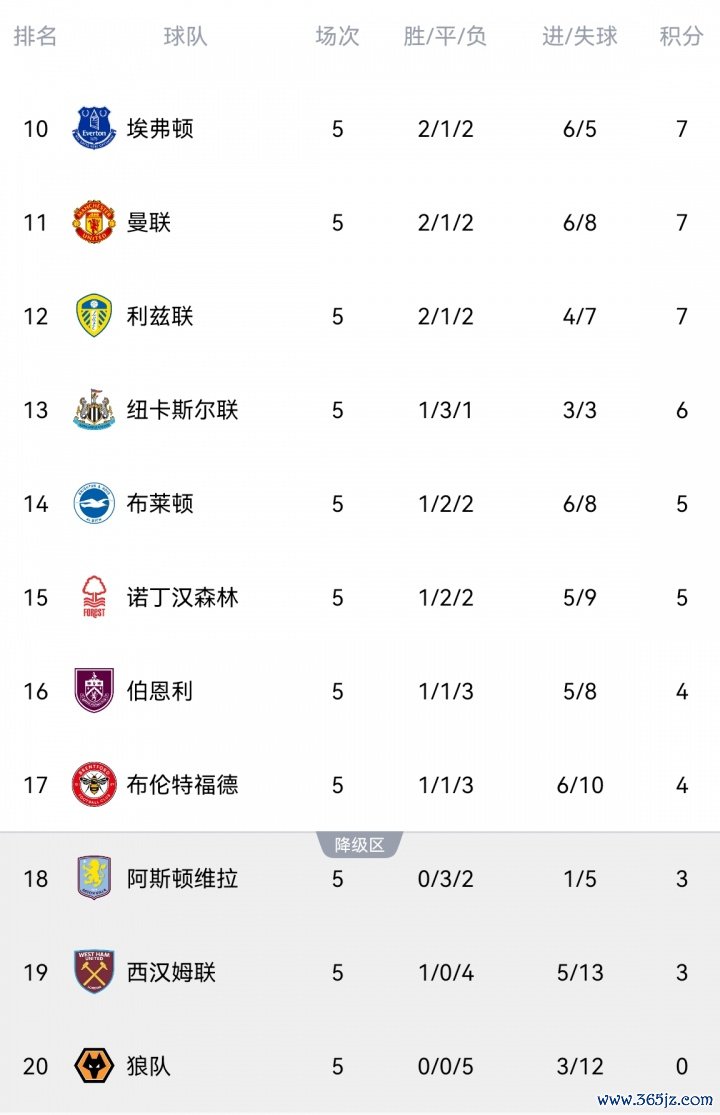Screen dimensions: 720x1115
Task: Open the www.365jz.com watermark link
Action: [655, 1099]
